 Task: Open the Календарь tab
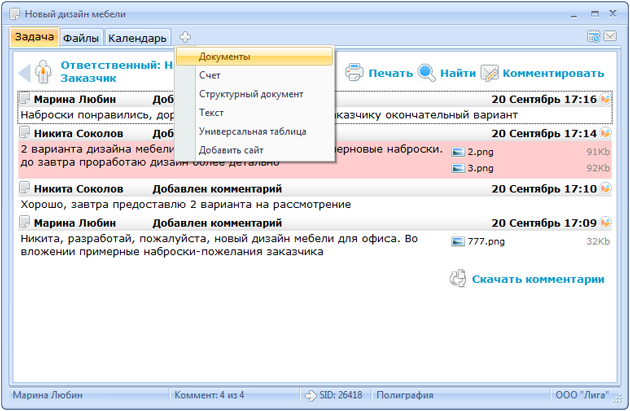pyautogui.click(x=137, y=38)
